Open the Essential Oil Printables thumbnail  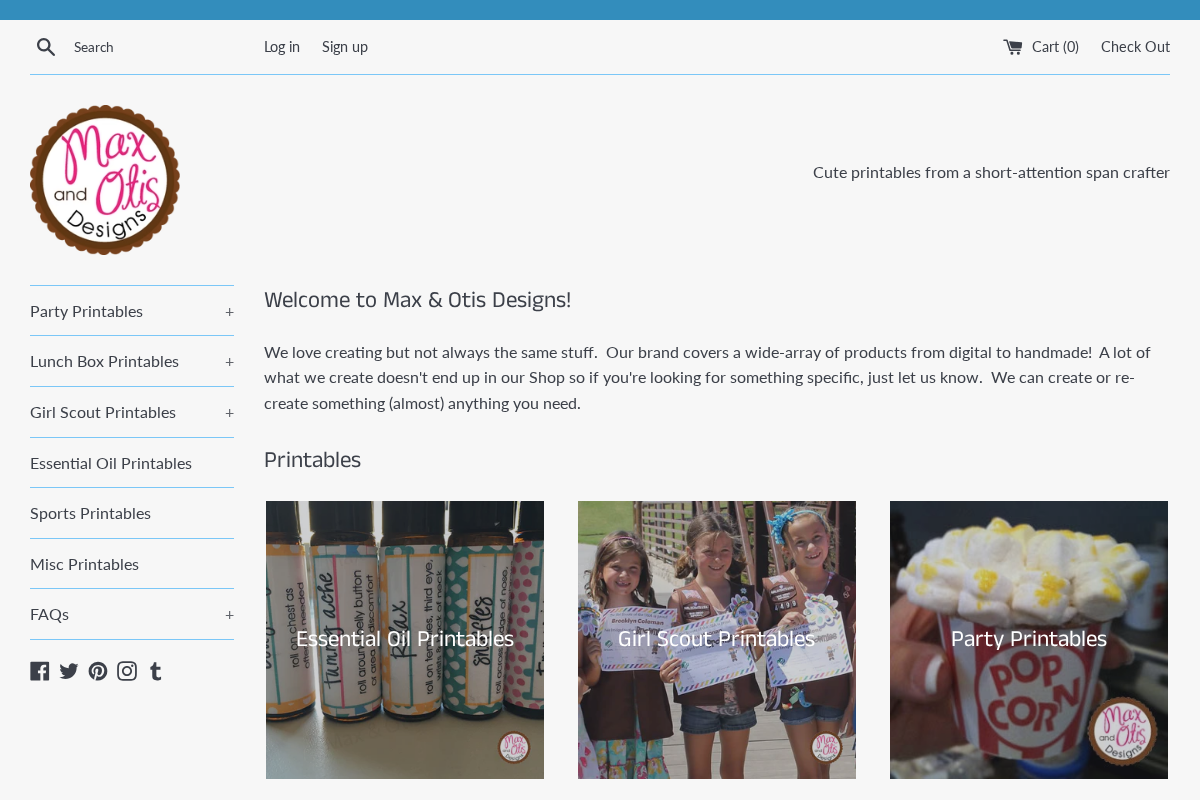point(404,639)
